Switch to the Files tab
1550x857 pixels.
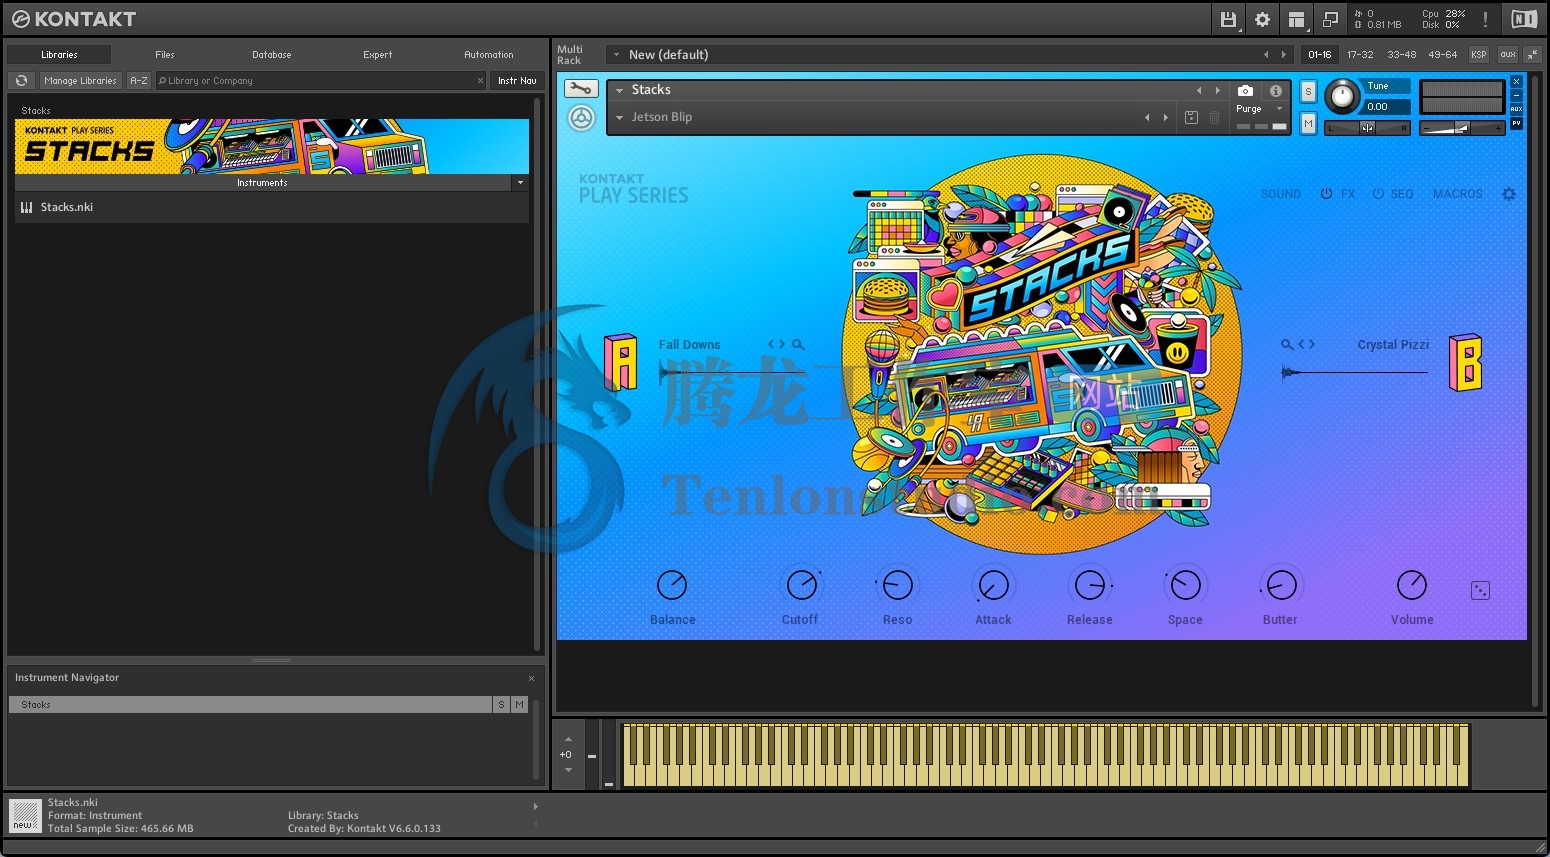pos(165,55)
